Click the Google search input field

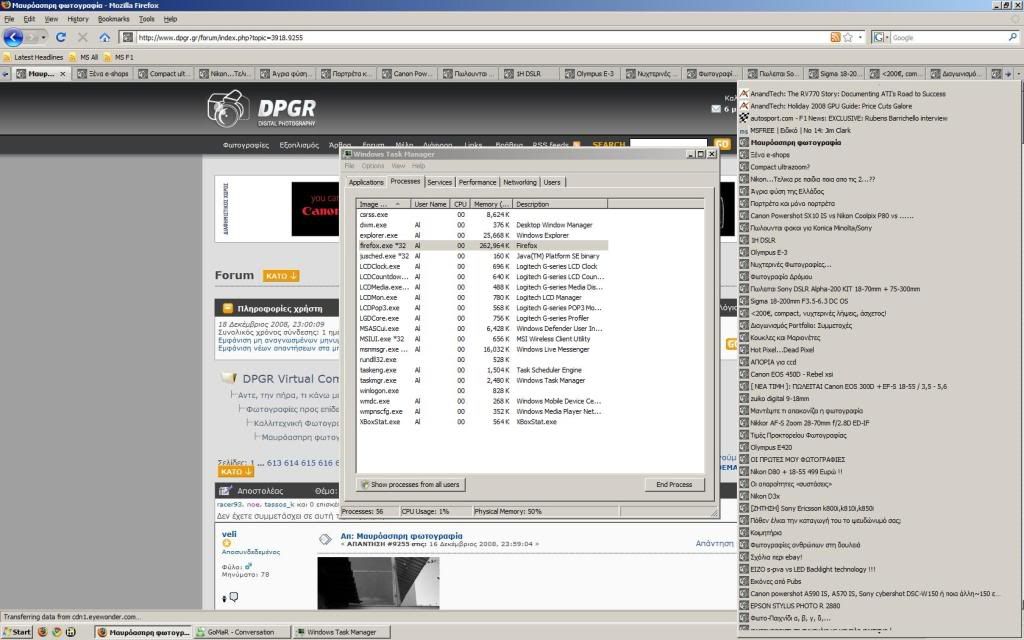click(948, 37)
